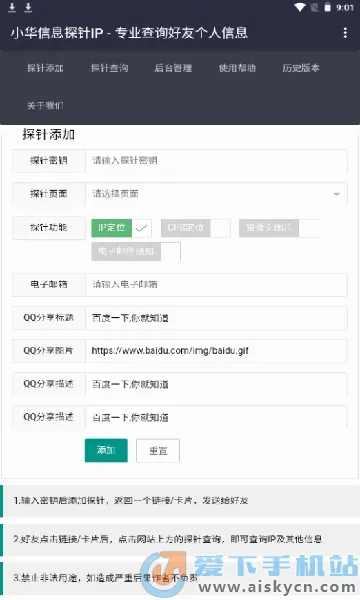This screenshot has height=600, width=360.
Task: Click instruction line 2.好友点击链接/卡片后
Action: (168, 539)
